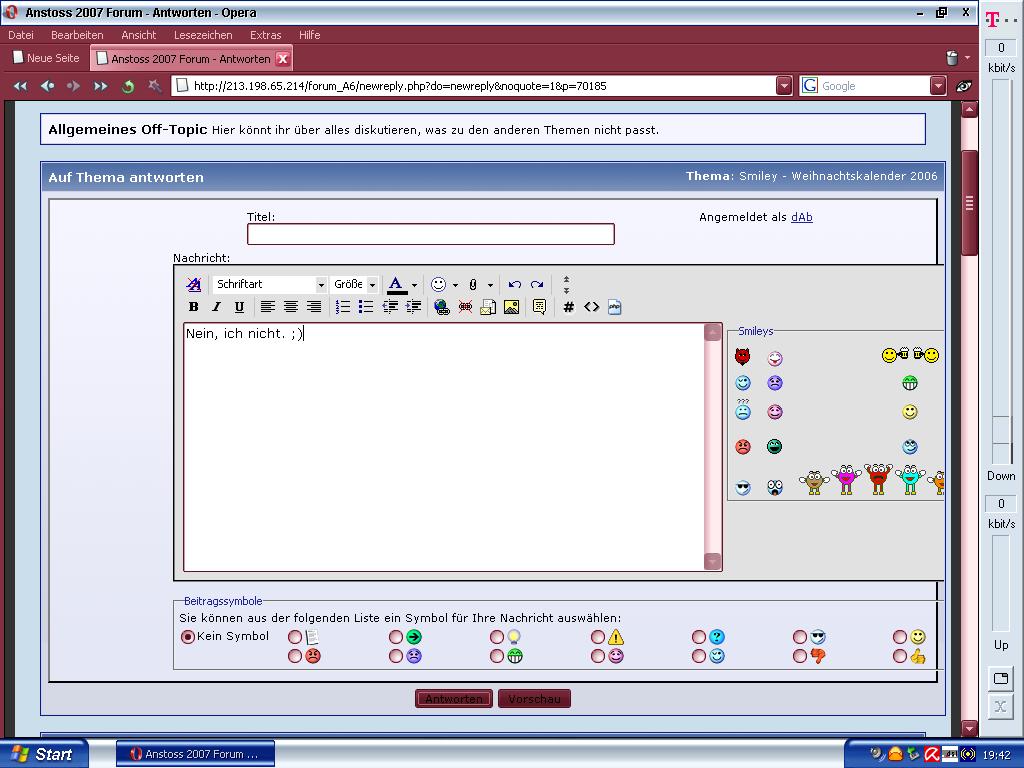Align message text to the left
The height and width of the screenshot is (768, 1024).
click(267, 307)
